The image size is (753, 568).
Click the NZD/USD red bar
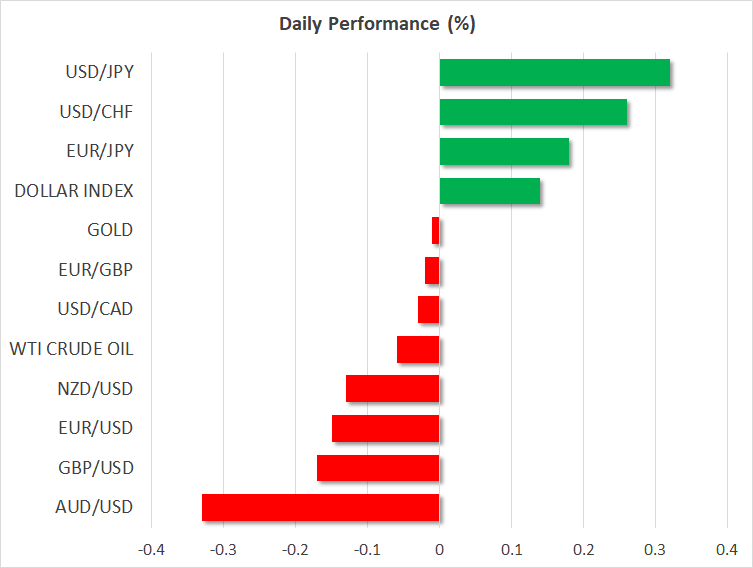[x=393, y=389]
